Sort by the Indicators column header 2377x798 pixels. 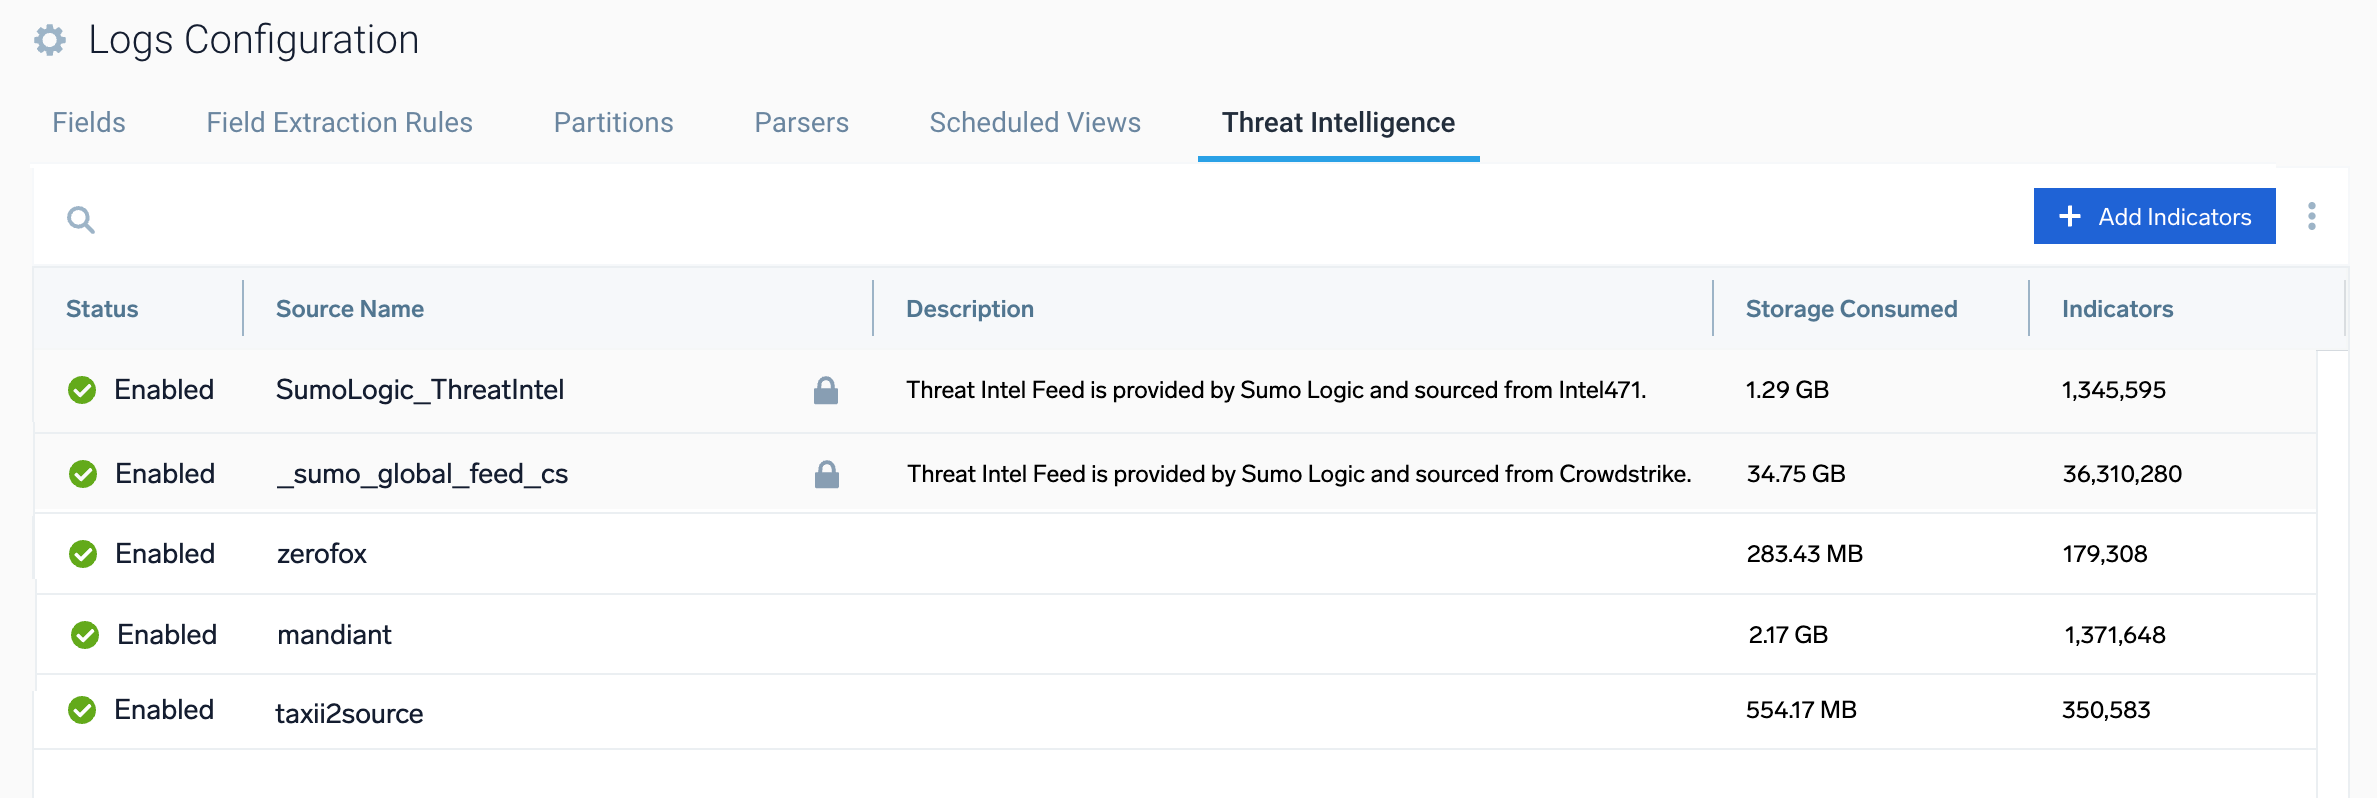click(x=2117, y=309)
